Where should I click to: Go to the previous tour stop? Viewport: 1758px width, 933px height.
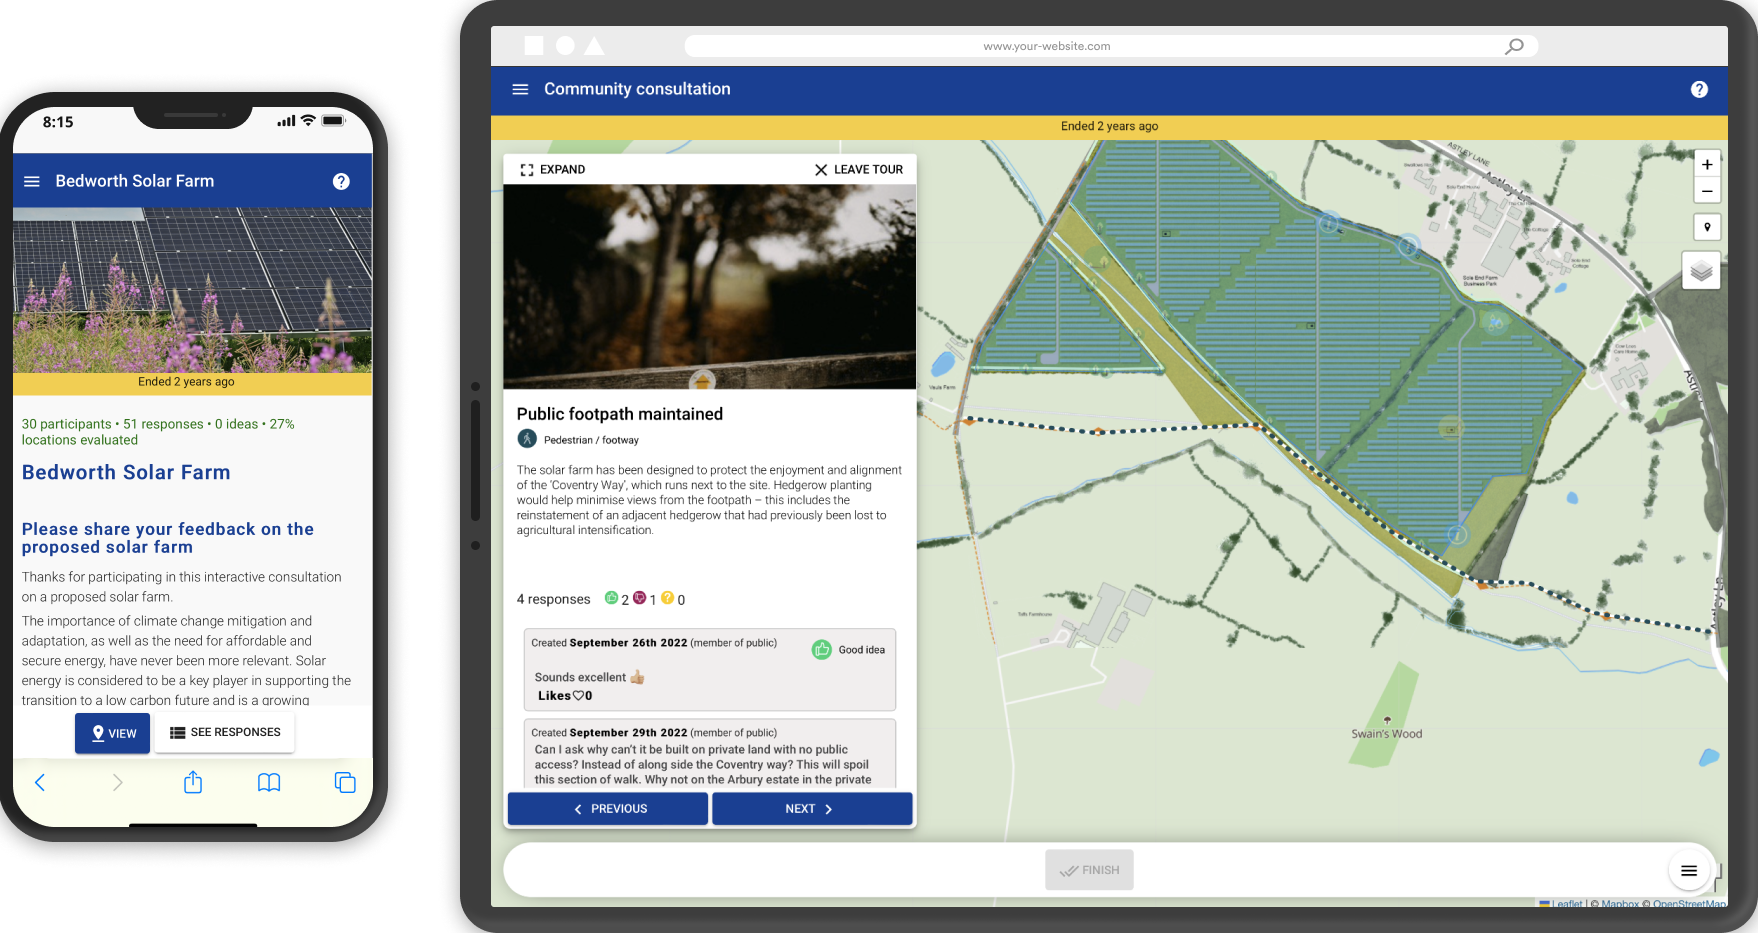[x=608, y=809]
